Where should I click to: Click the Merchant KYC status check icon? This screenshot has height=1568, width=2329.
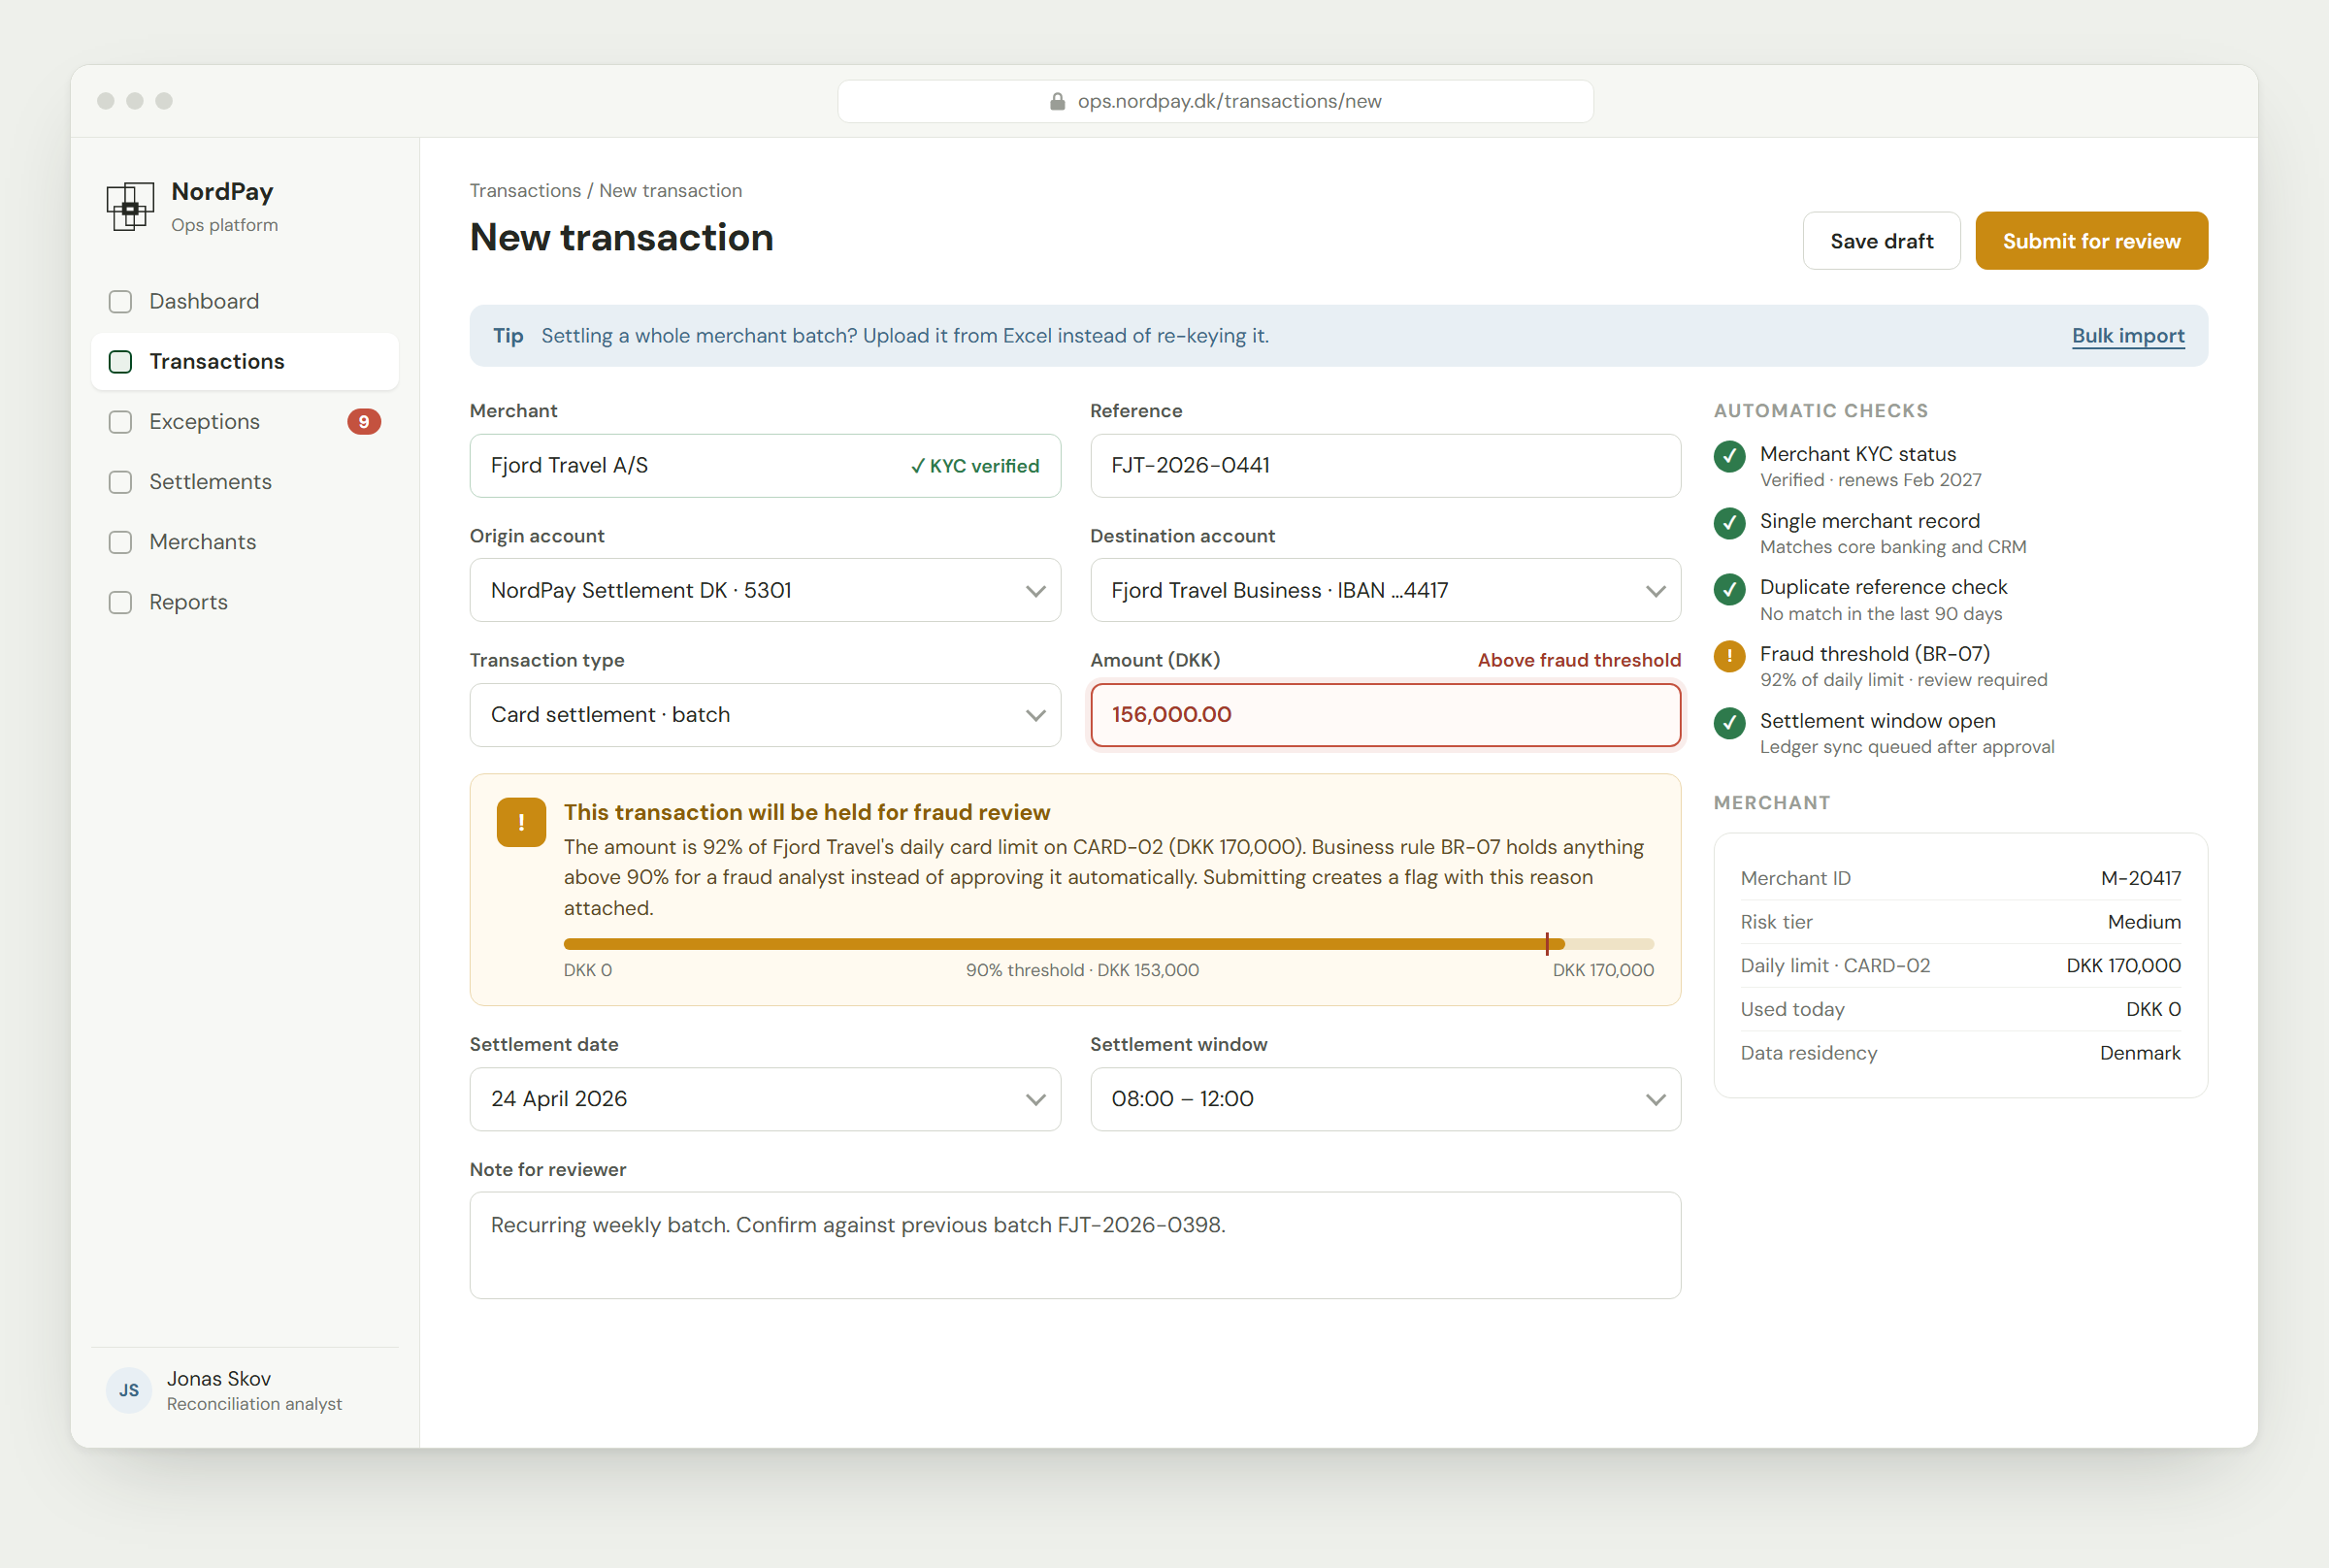point(1729,456)
